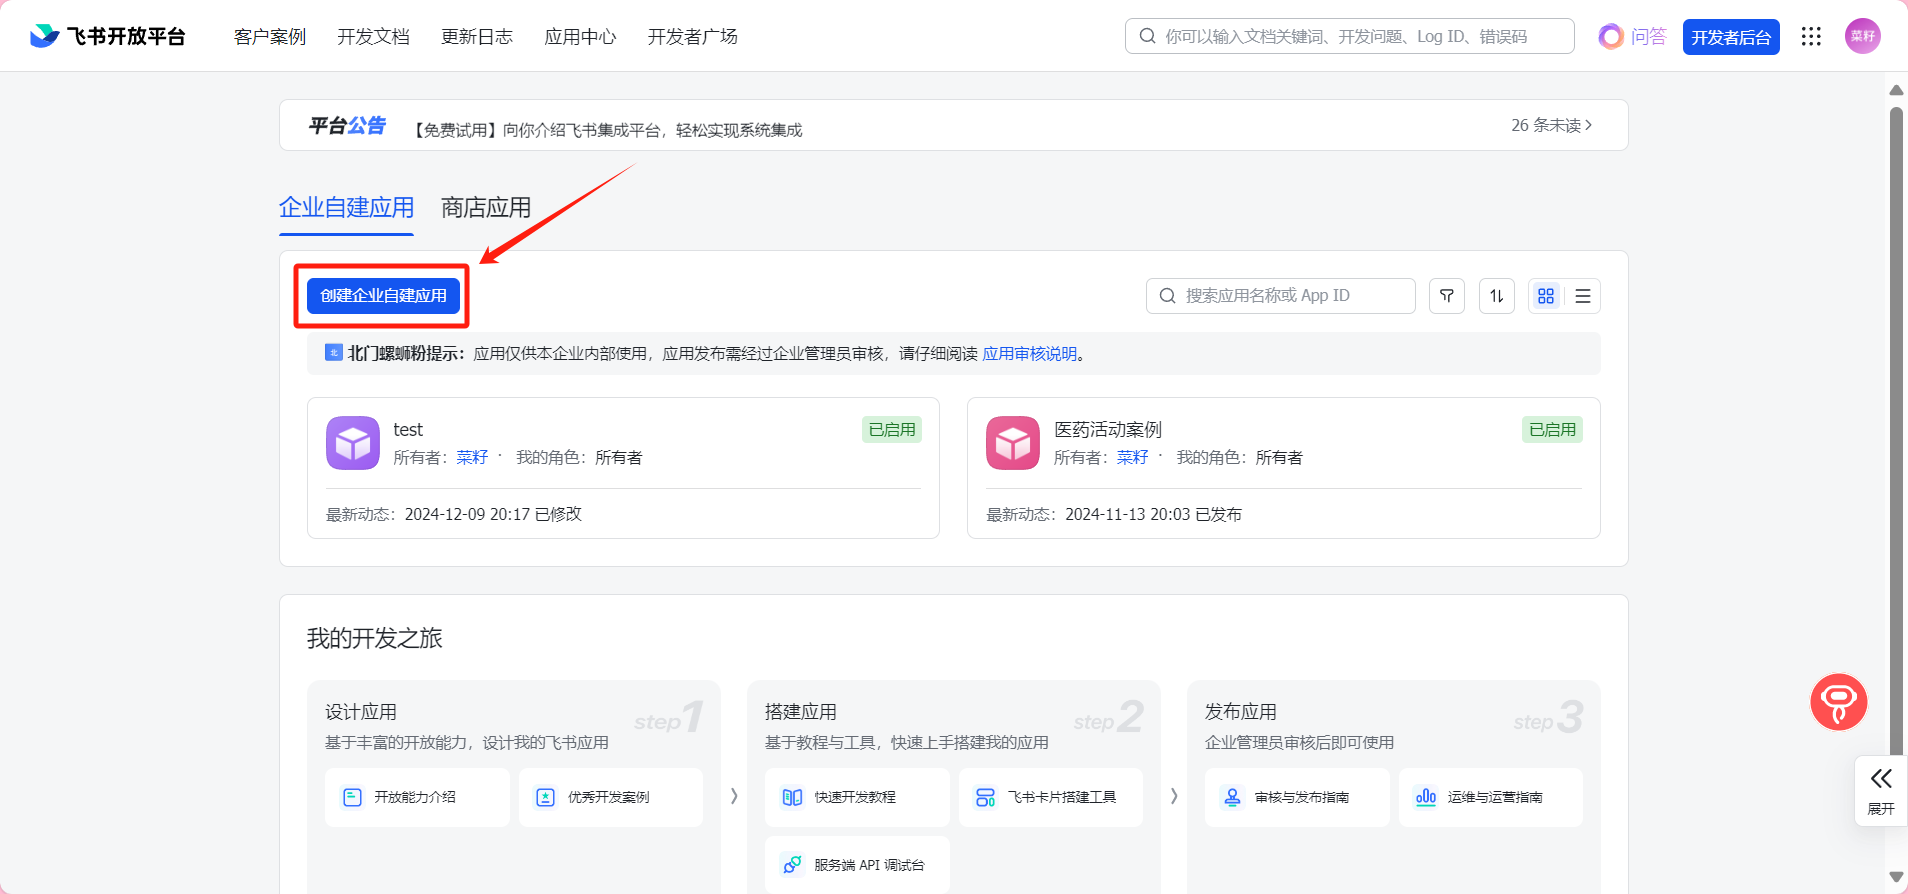
Task: Switch to grid card view
Action: 1546,296
